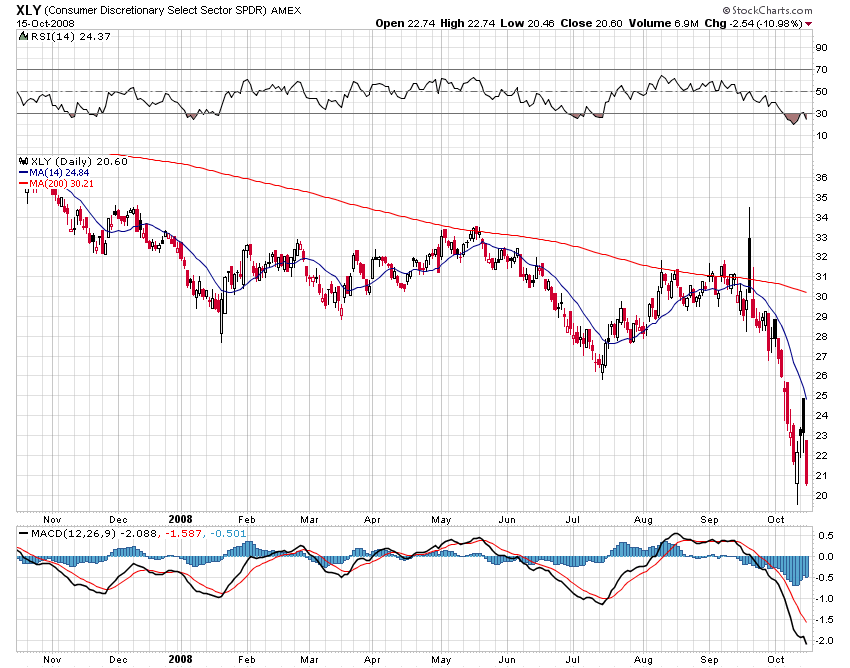Click the 34 label on the price axis
The height and width of the screenshot is (668, 850).
pyautogui.click(x=822, y=217)
